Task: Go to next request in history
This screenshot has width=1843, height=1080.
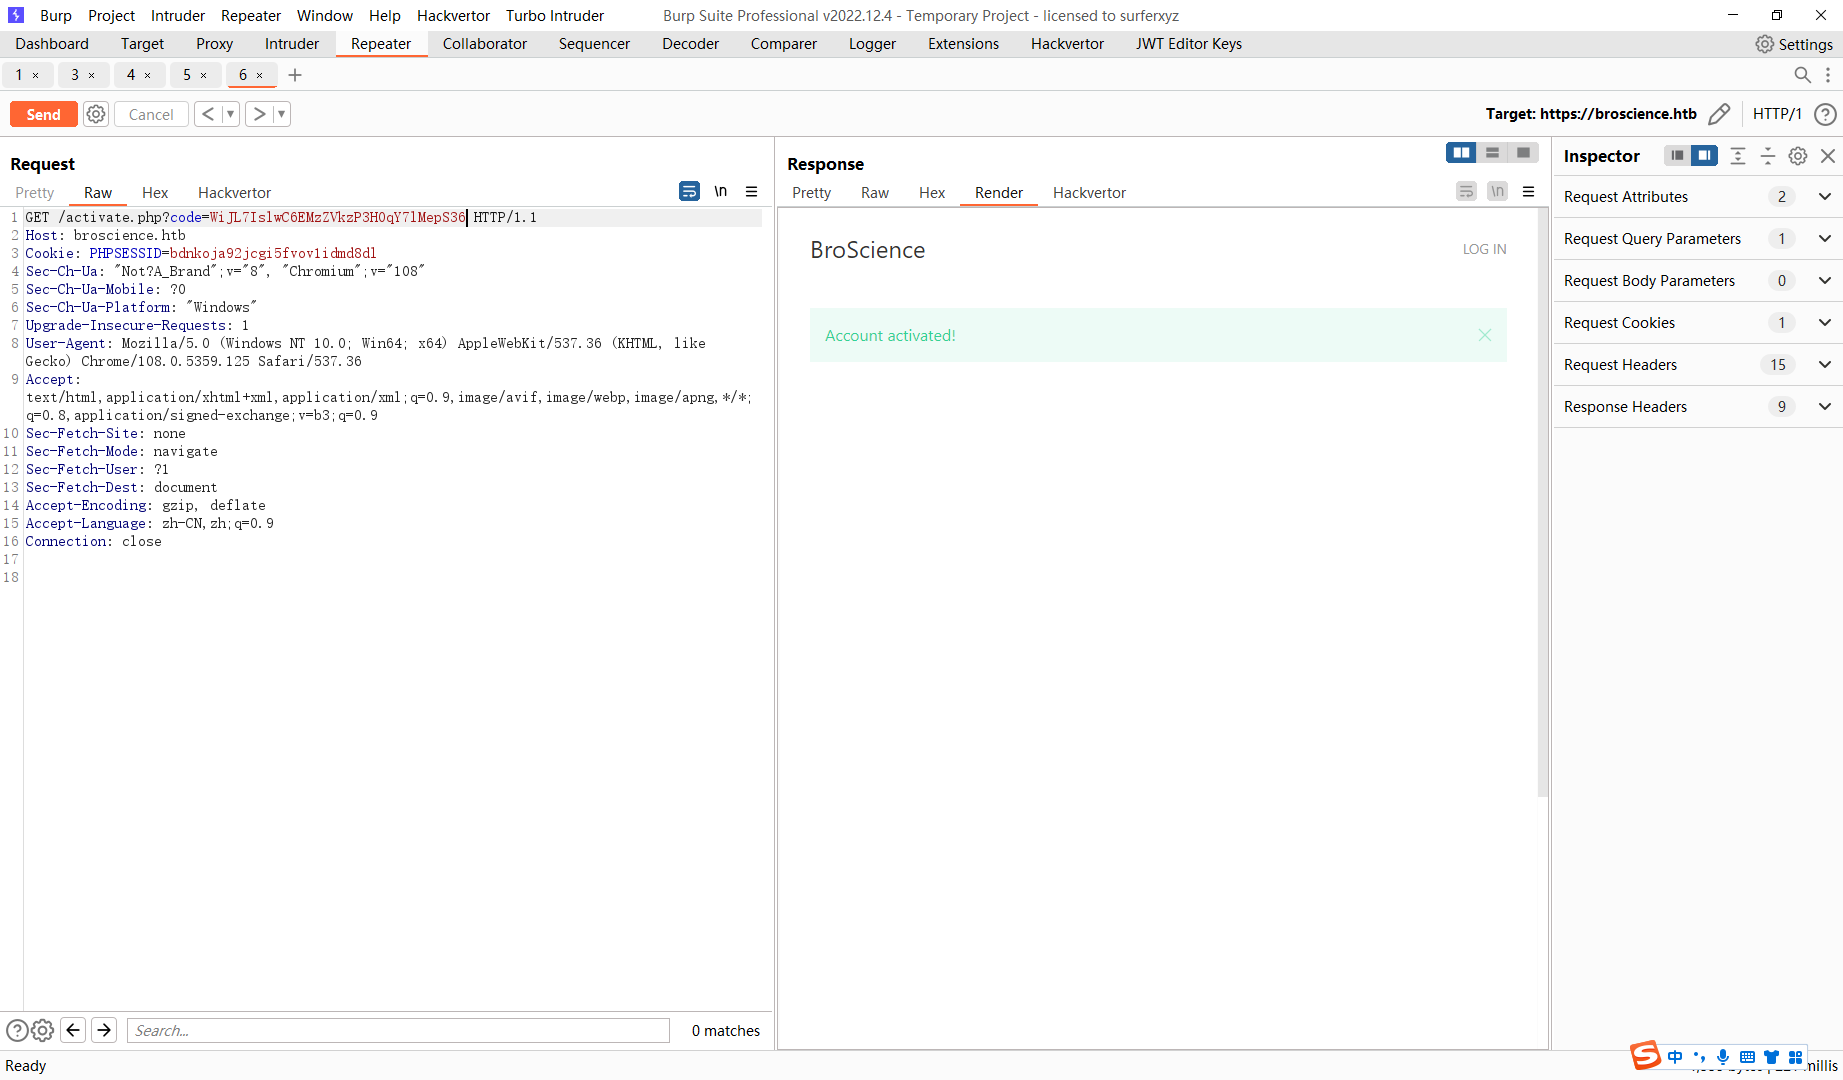Action: (x=259, y=114)
